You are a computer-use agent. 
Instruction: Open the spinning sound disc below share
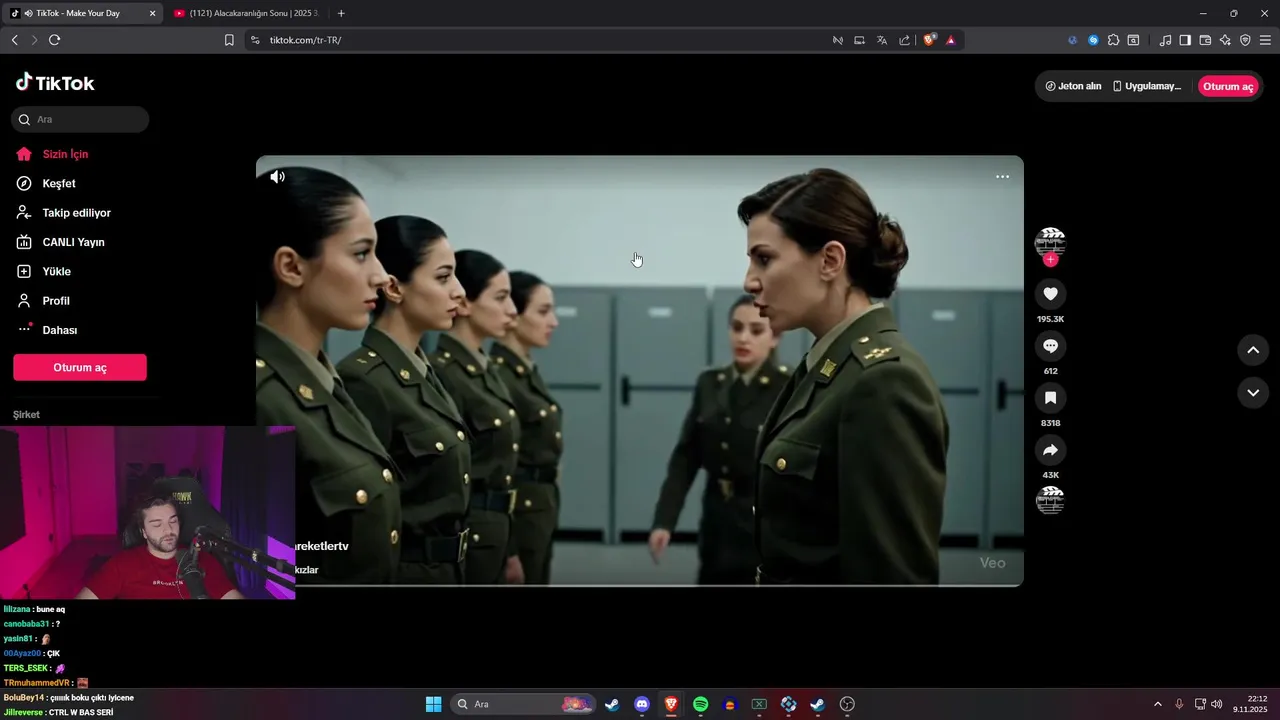pyautogui.click(x=1050, y=500)
